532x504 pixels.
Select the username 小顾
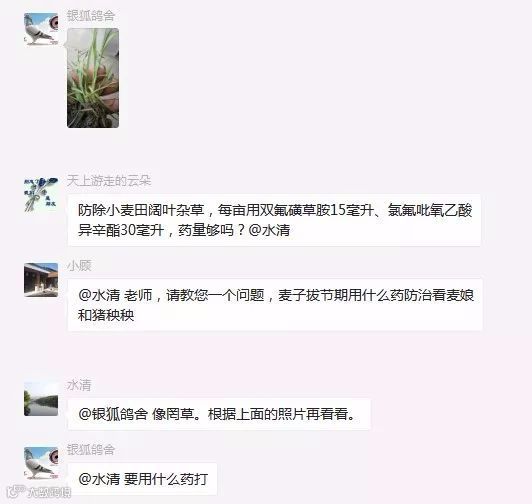[79, 266]
